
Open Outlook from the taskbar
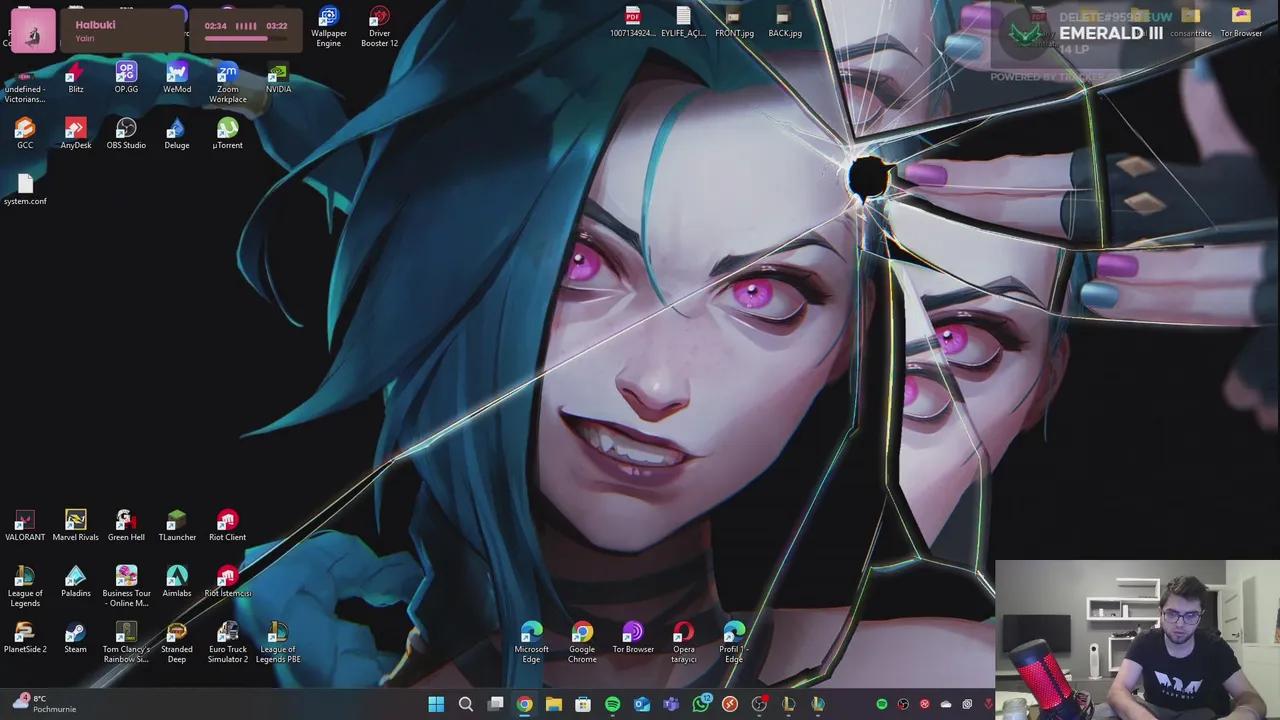click(642, 705)
